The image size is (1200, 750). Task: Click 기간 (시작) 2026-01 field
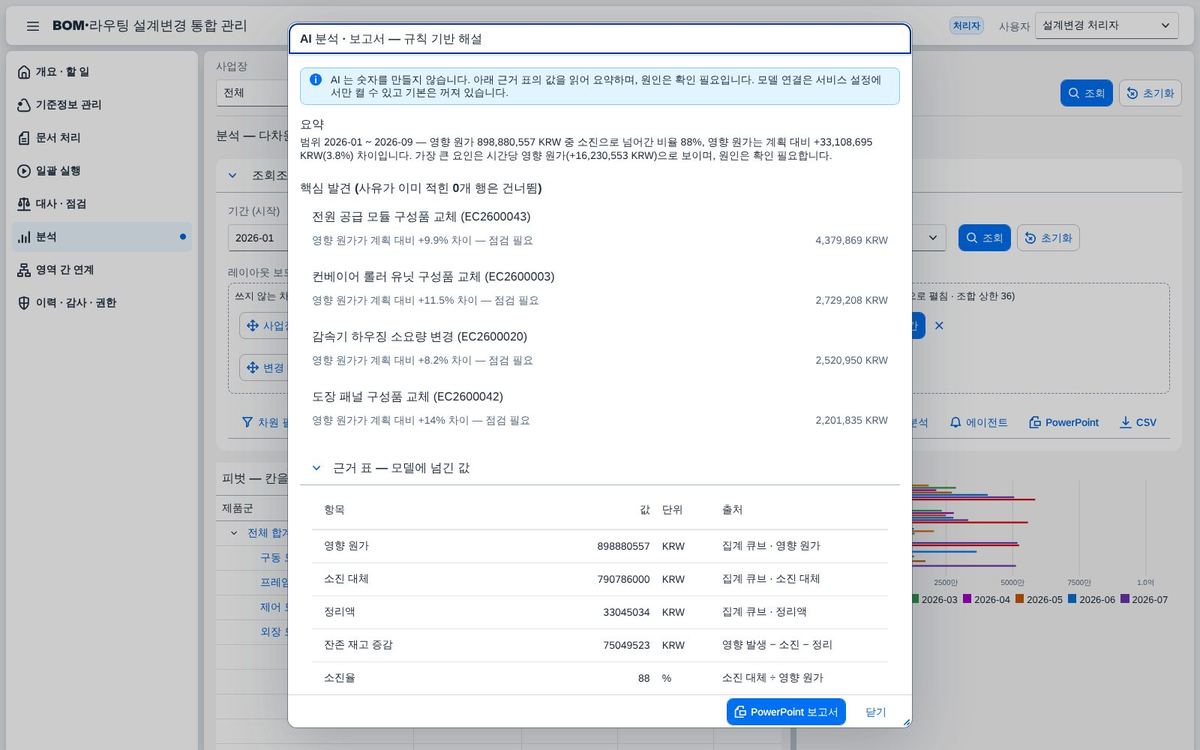[258, 238]
